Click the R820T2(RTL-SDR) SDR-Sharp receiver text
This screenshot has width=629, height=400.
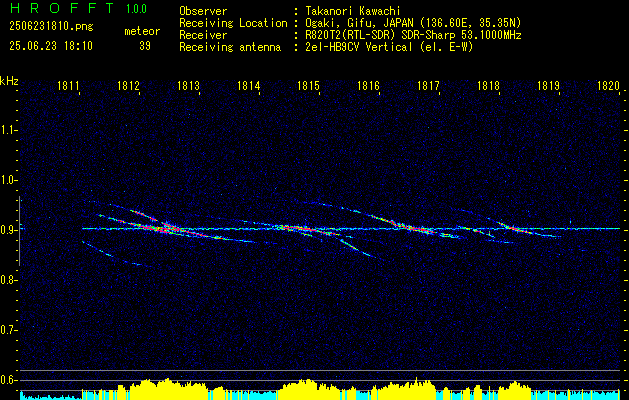413,35
